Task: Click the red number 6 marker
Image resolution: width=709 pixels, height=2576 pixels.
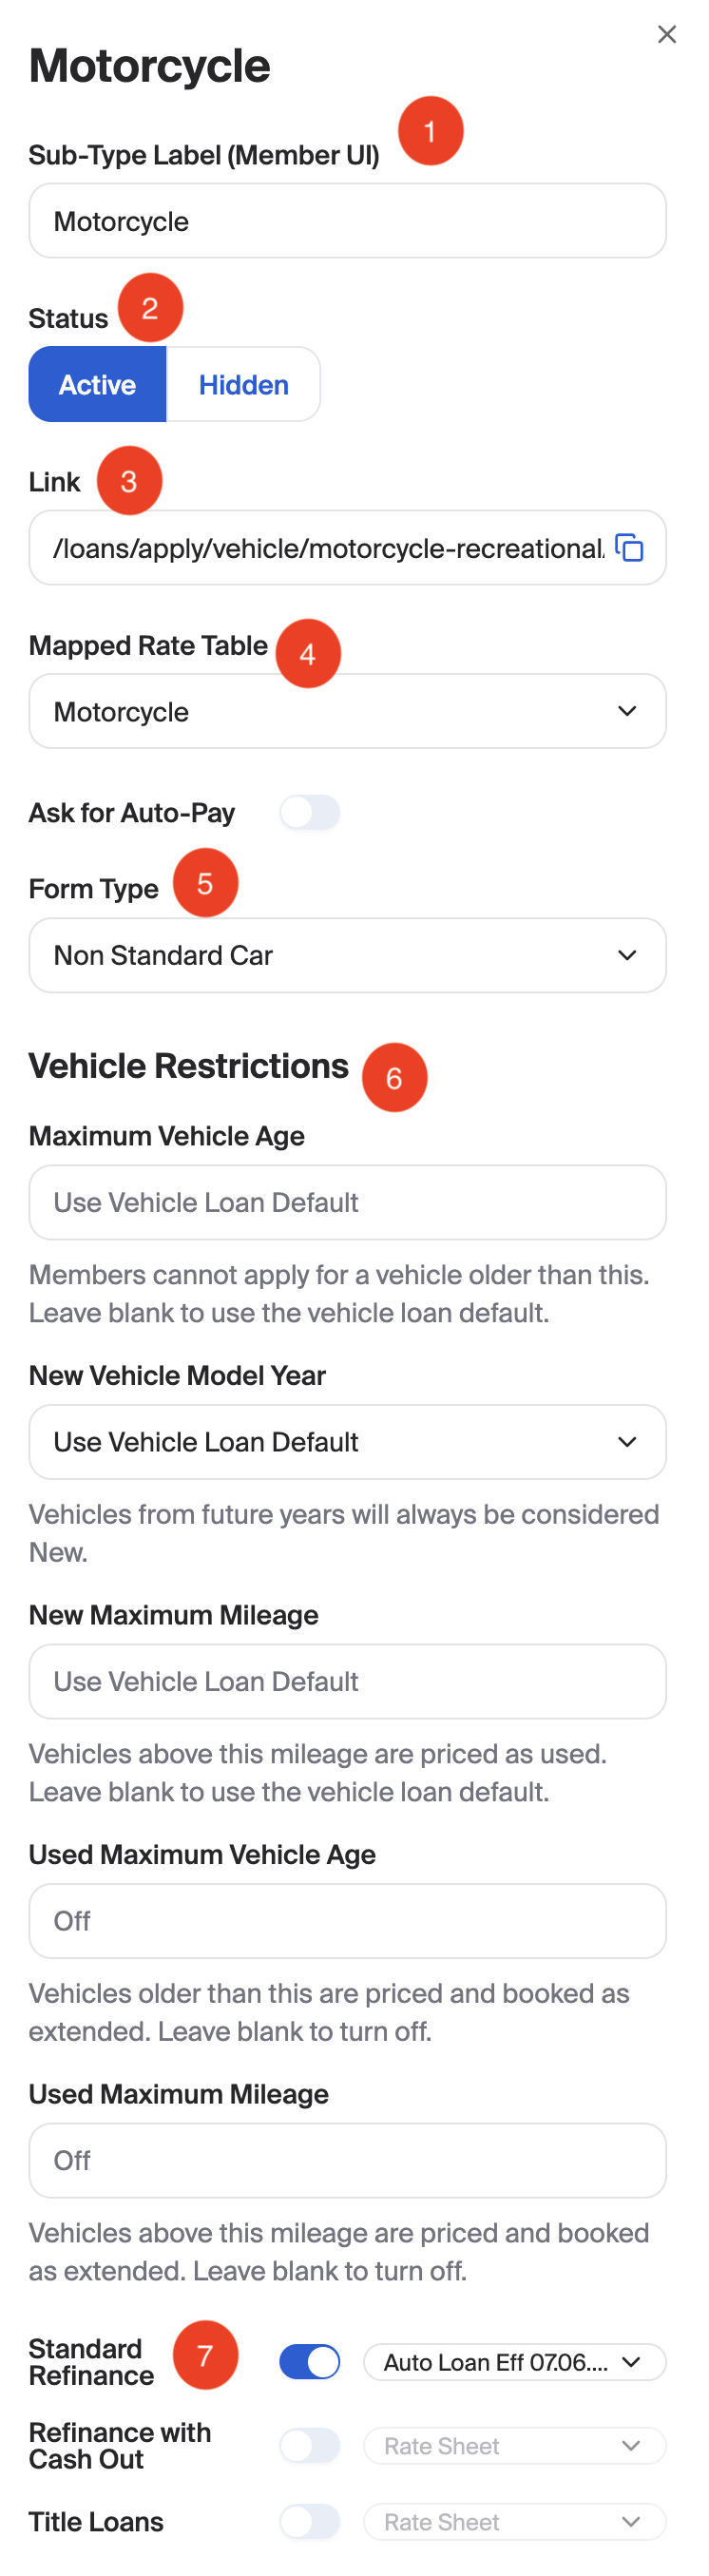Action: pos(394,1078)
